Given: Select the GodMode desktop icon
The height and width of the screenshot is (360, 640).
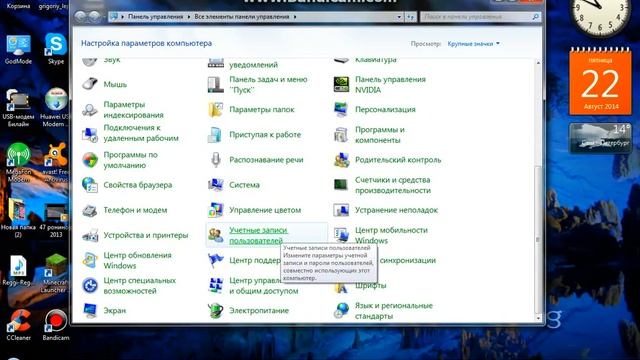Looking at the screenshot, I should tap(18, 50).
